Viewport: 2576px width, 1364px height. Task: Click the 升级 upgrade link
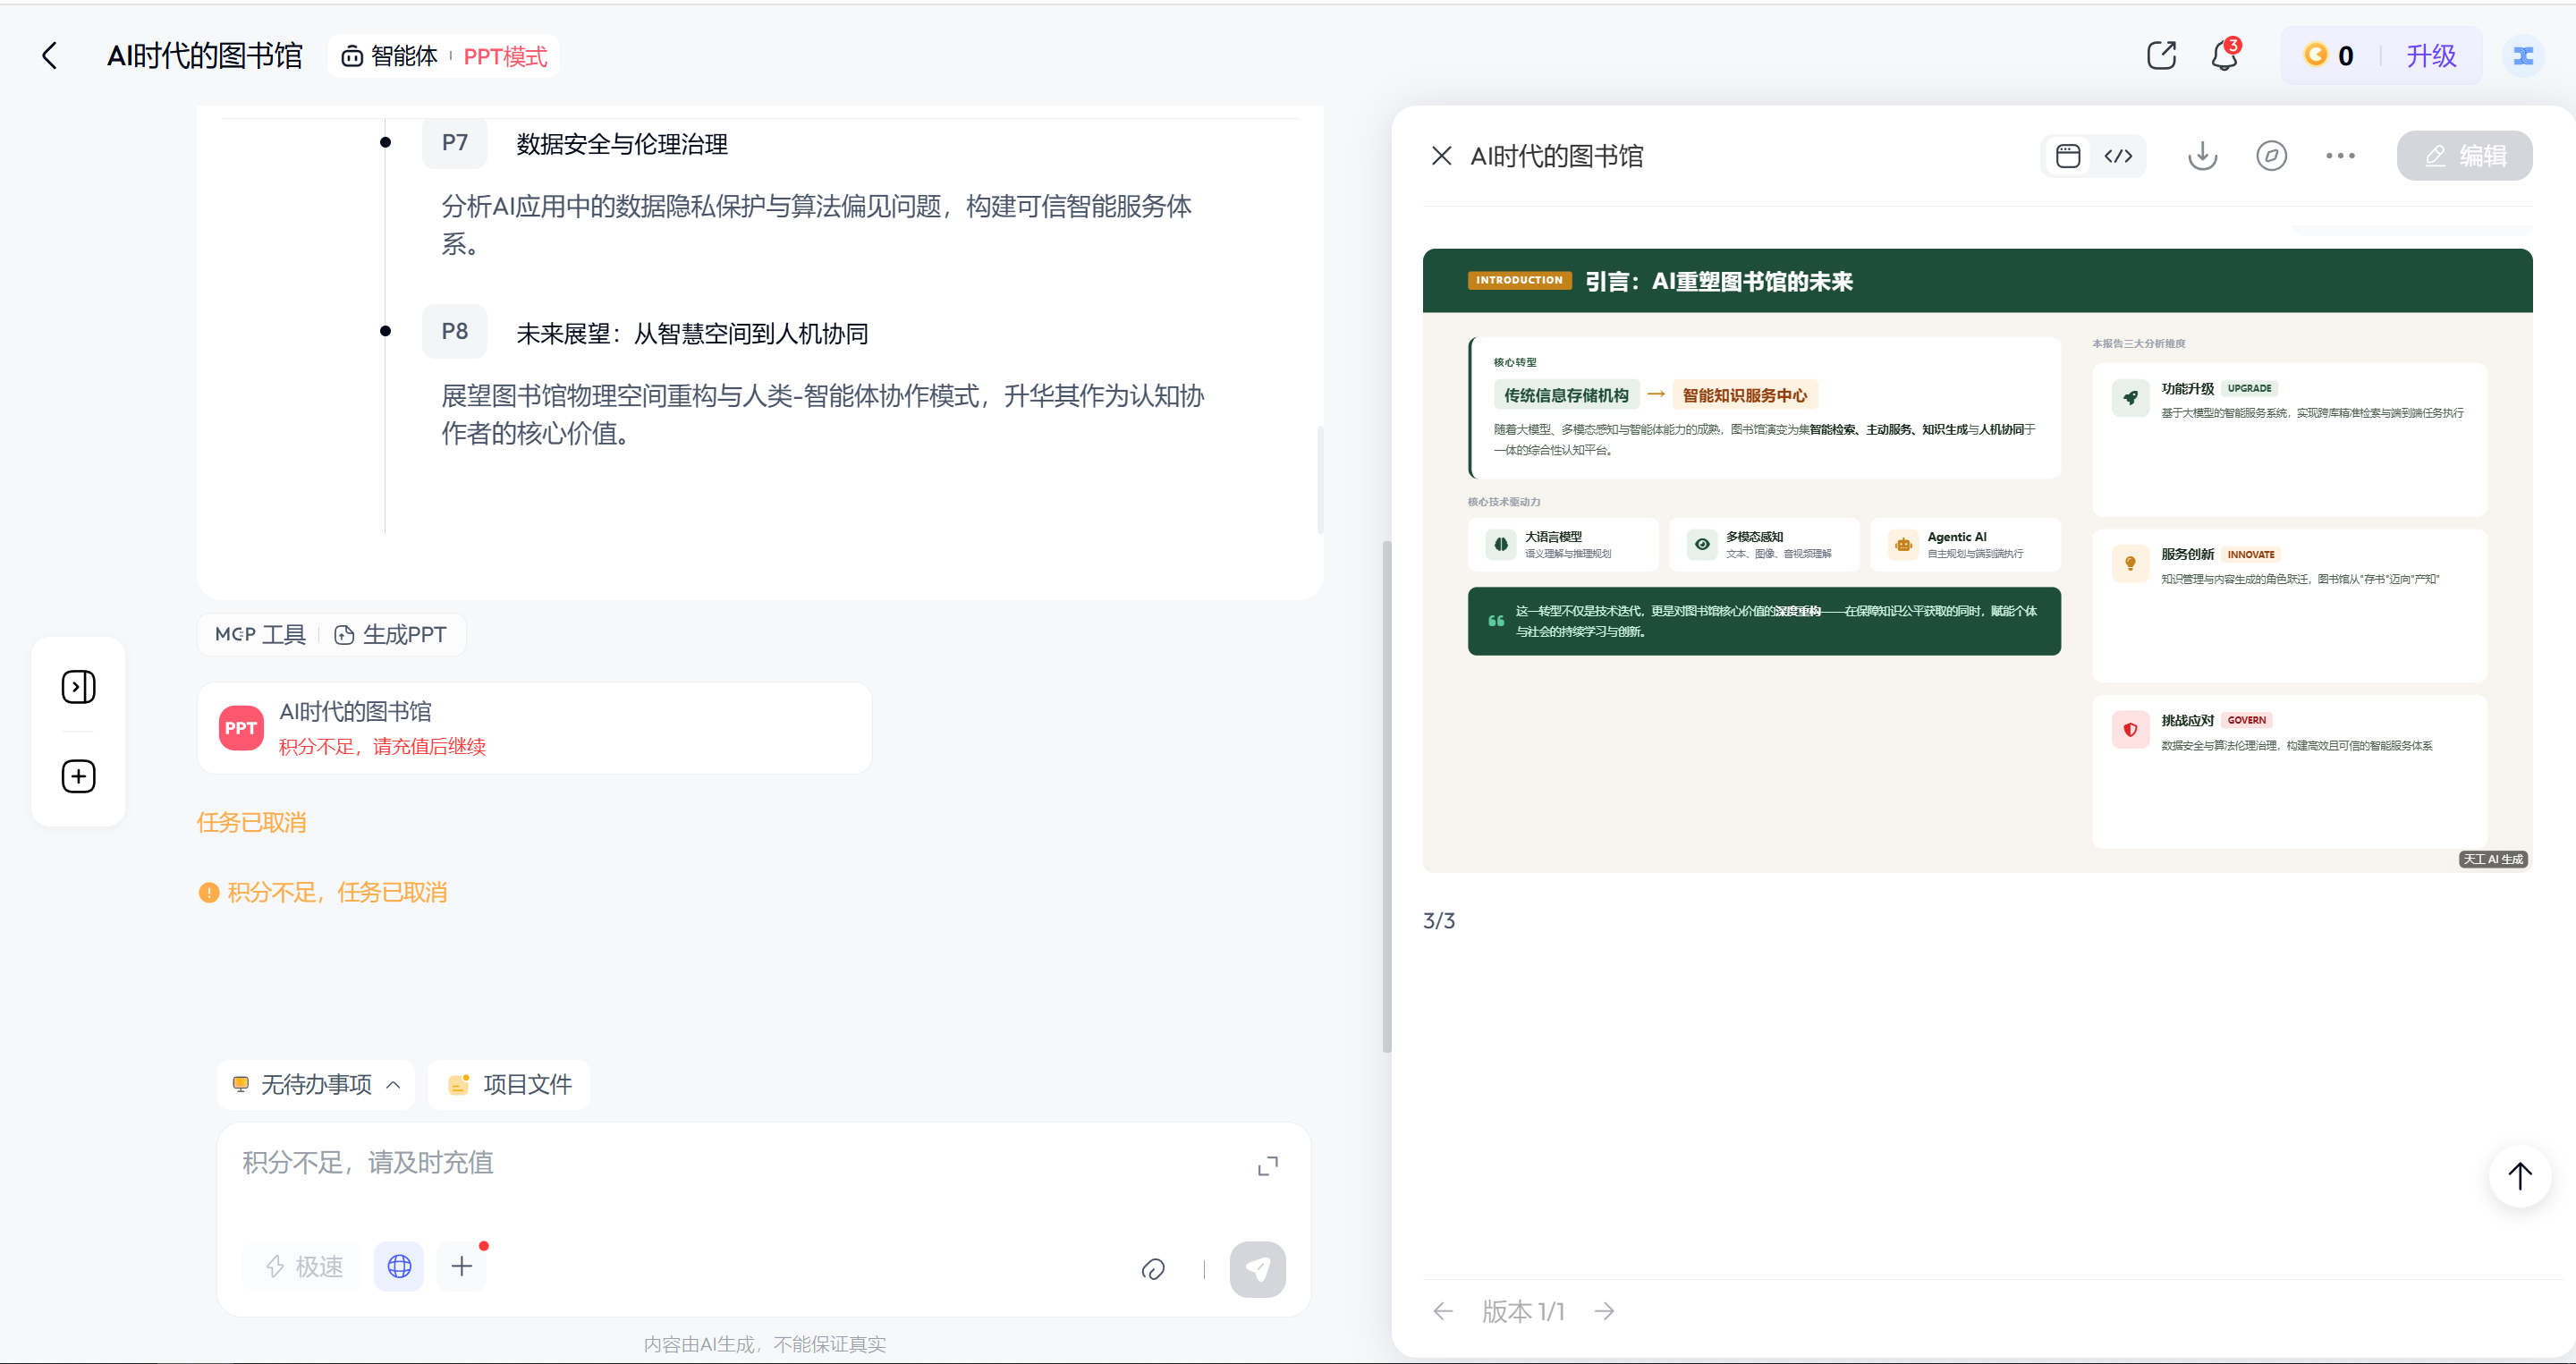(2431, 55)
